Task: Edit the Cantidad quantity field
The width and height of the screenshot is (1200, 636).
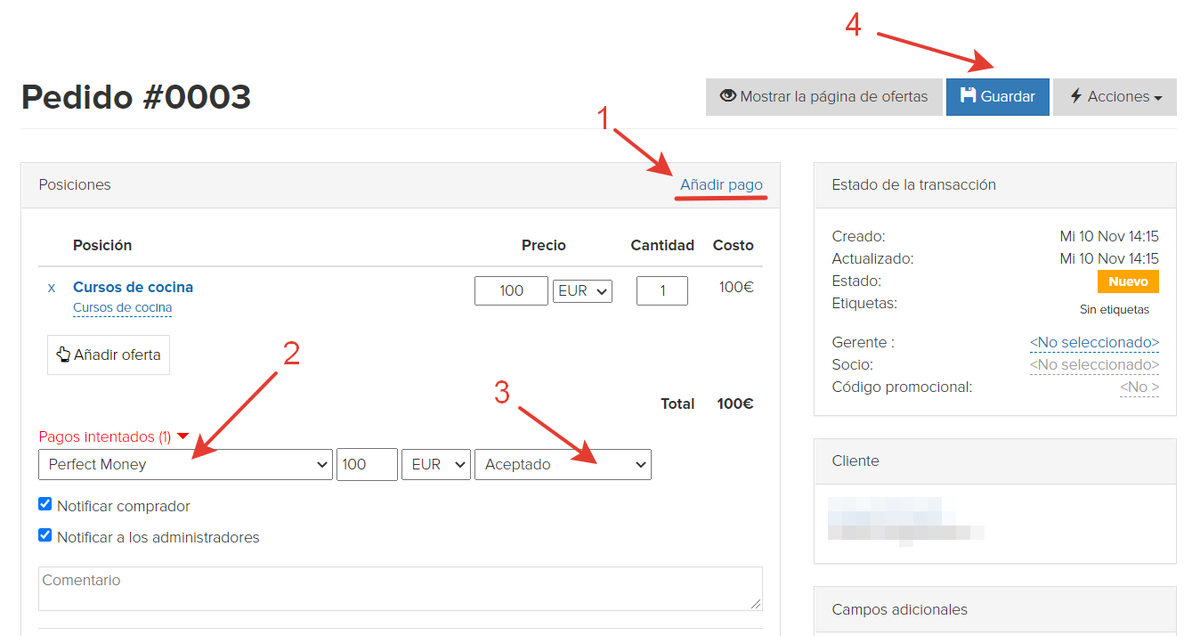Action: point(662,291)
